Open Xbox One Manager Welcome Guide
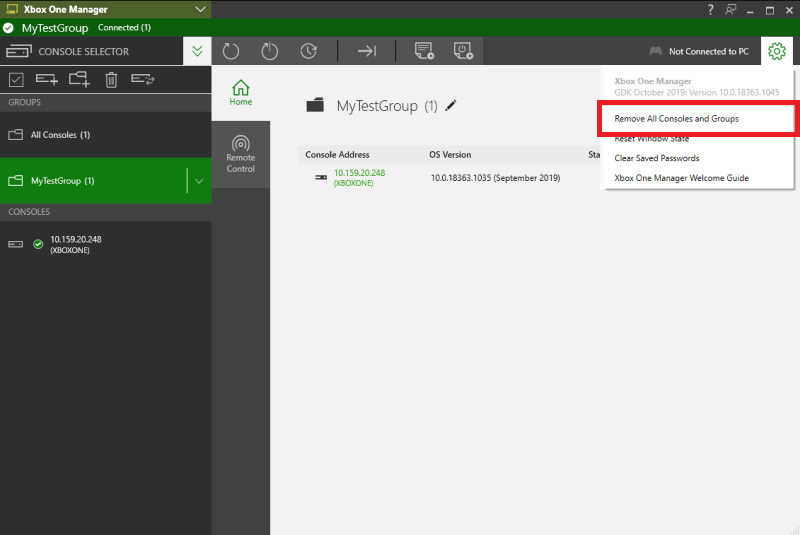Screen dimensions: 800x535 (x=682, y=178)
